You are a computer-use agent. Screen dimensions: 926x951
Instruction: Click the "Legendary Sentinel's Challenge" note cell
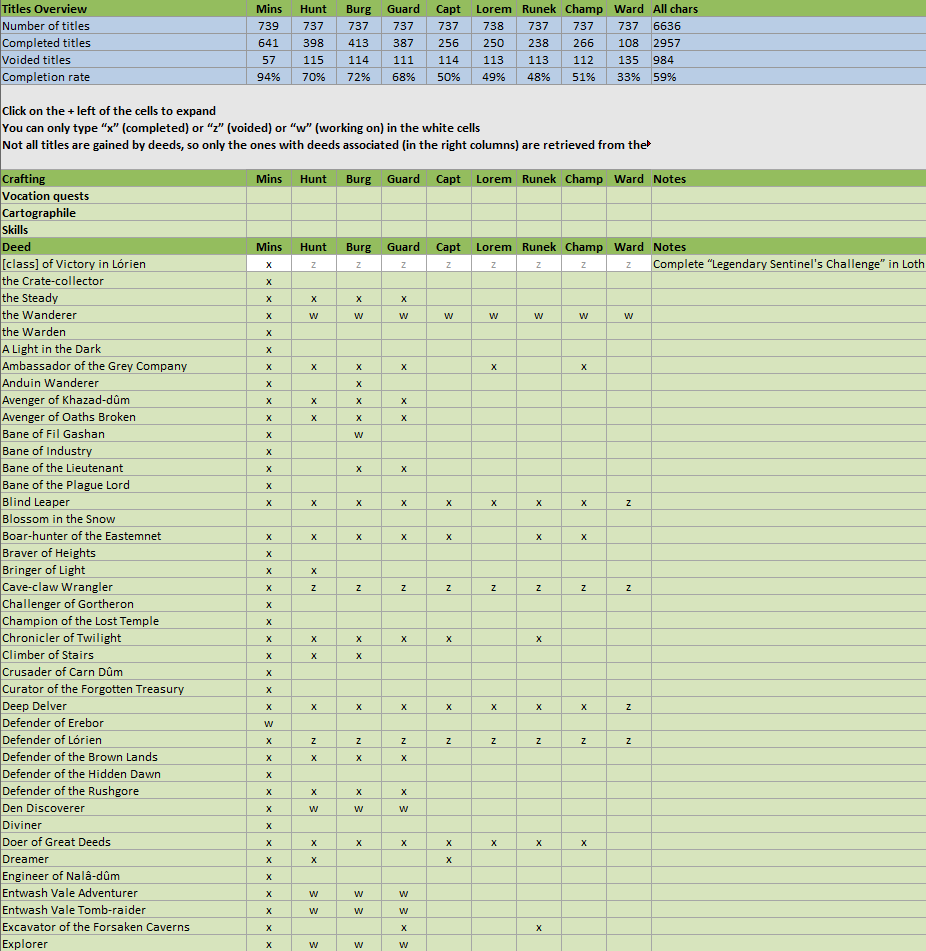pos(788,263)
